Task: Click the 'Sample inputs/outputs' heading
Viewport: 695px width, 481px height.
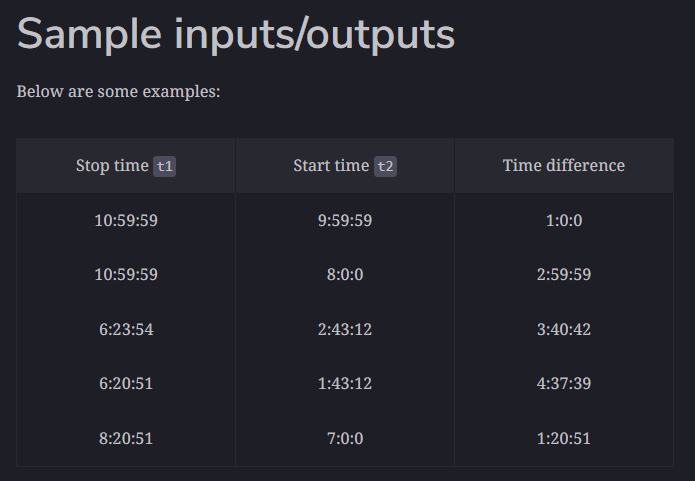Action: pos(236,35)
